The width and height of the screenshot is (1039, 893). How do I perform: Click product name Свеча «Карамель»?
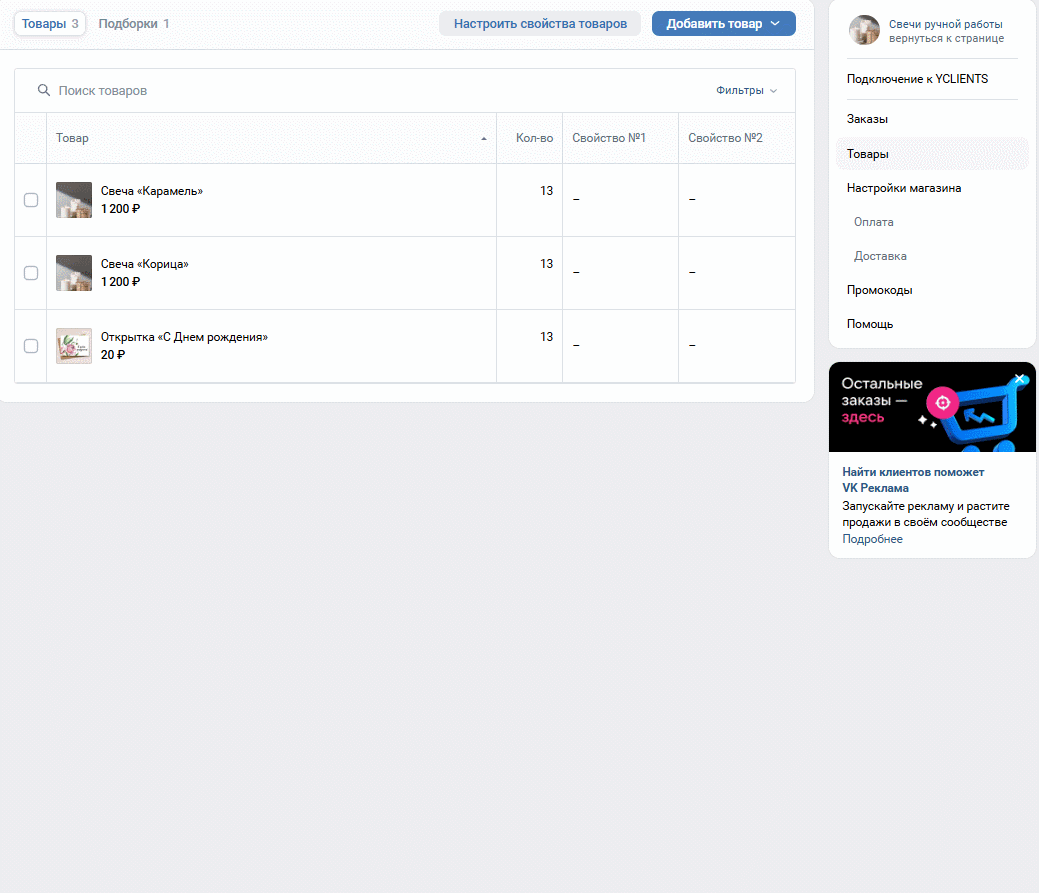tap(152, 191)
